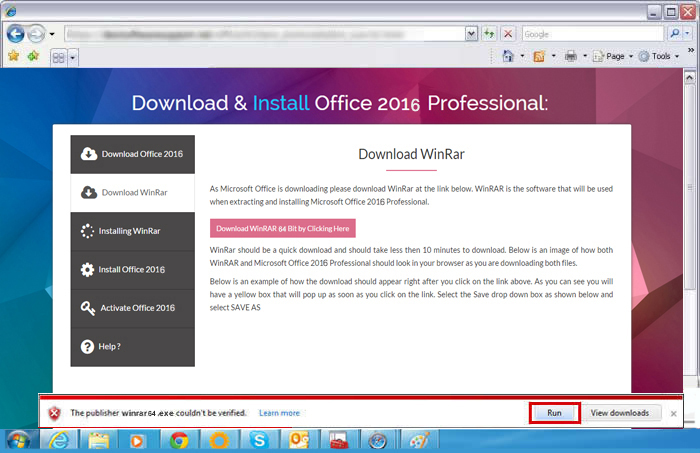Click the Home icon in command bar

(x=509, y=56)
